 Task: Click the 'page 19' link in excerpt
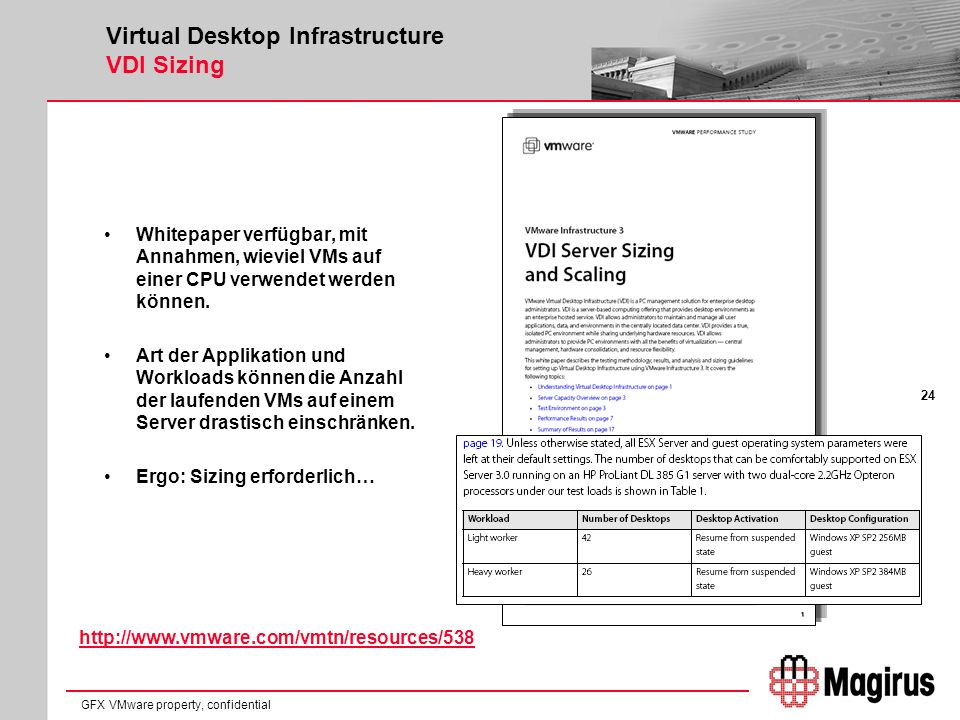click(482, 443)
